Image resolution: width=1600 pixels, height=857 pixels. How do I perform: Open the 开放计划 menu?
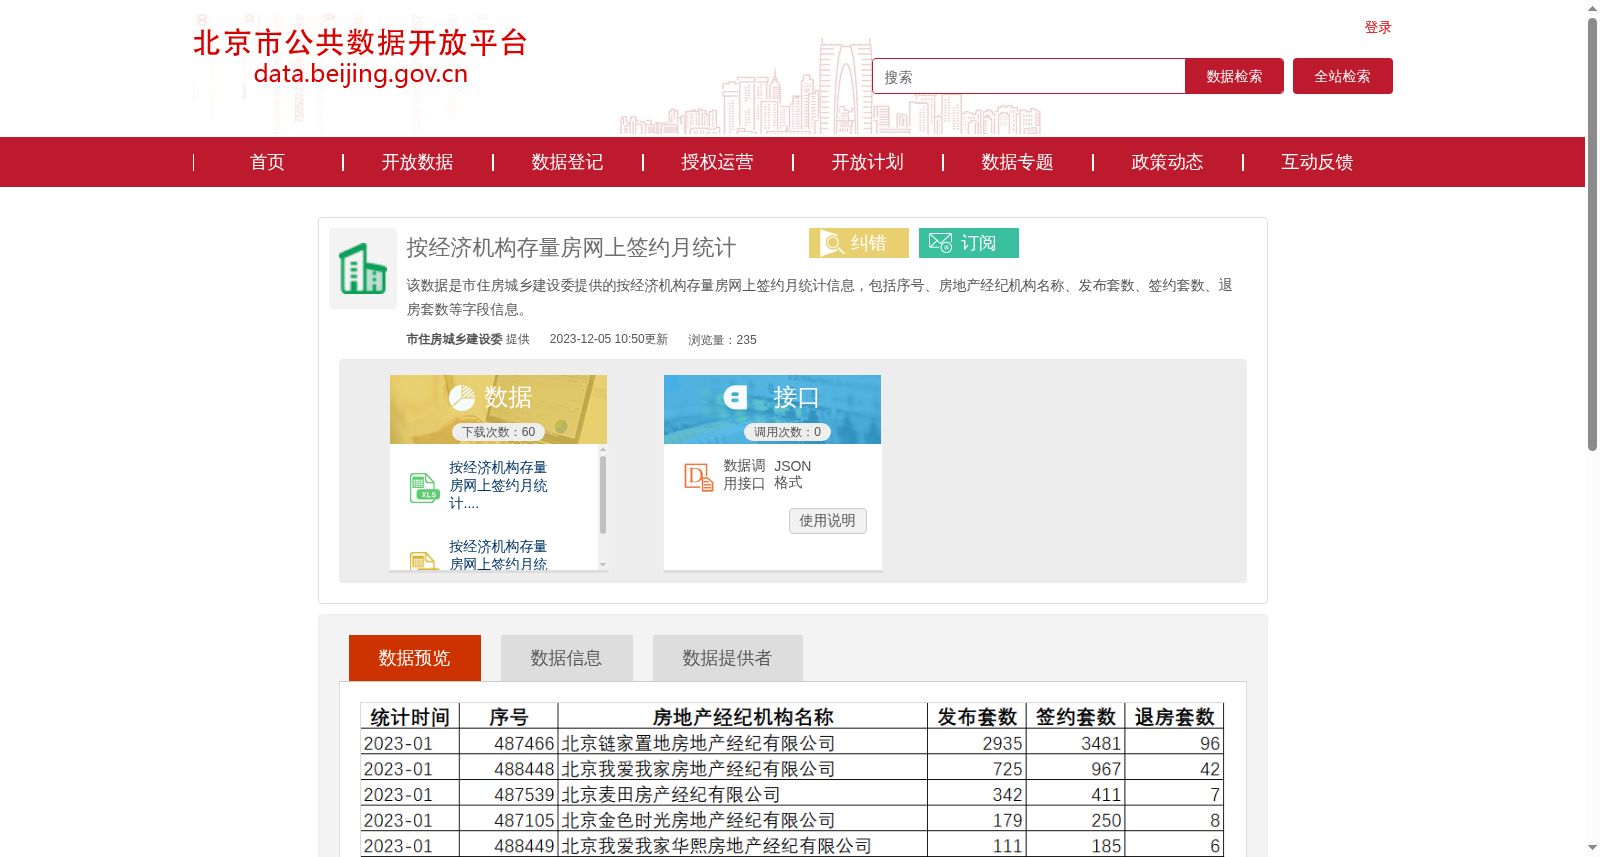(867, 162)
